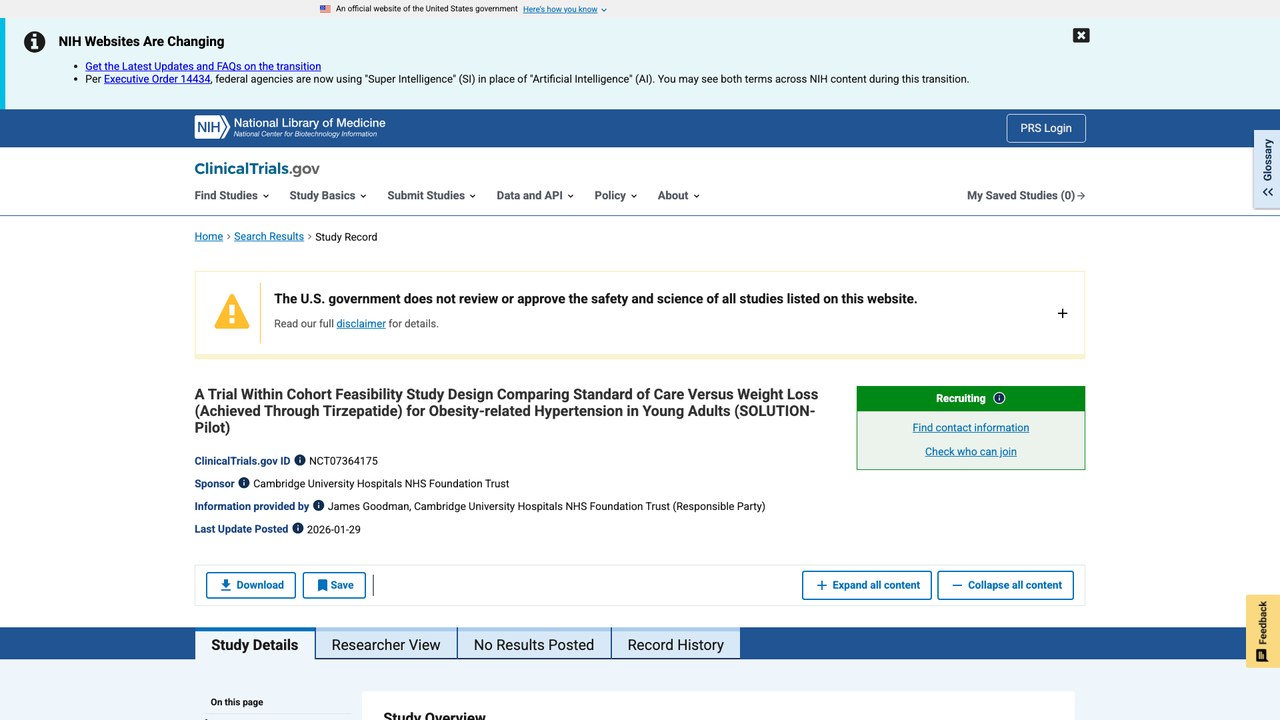Screen dimensions: 1280x720
Task: Expand the disclaimer notice with plus icon
Action: pos(1062,313)
